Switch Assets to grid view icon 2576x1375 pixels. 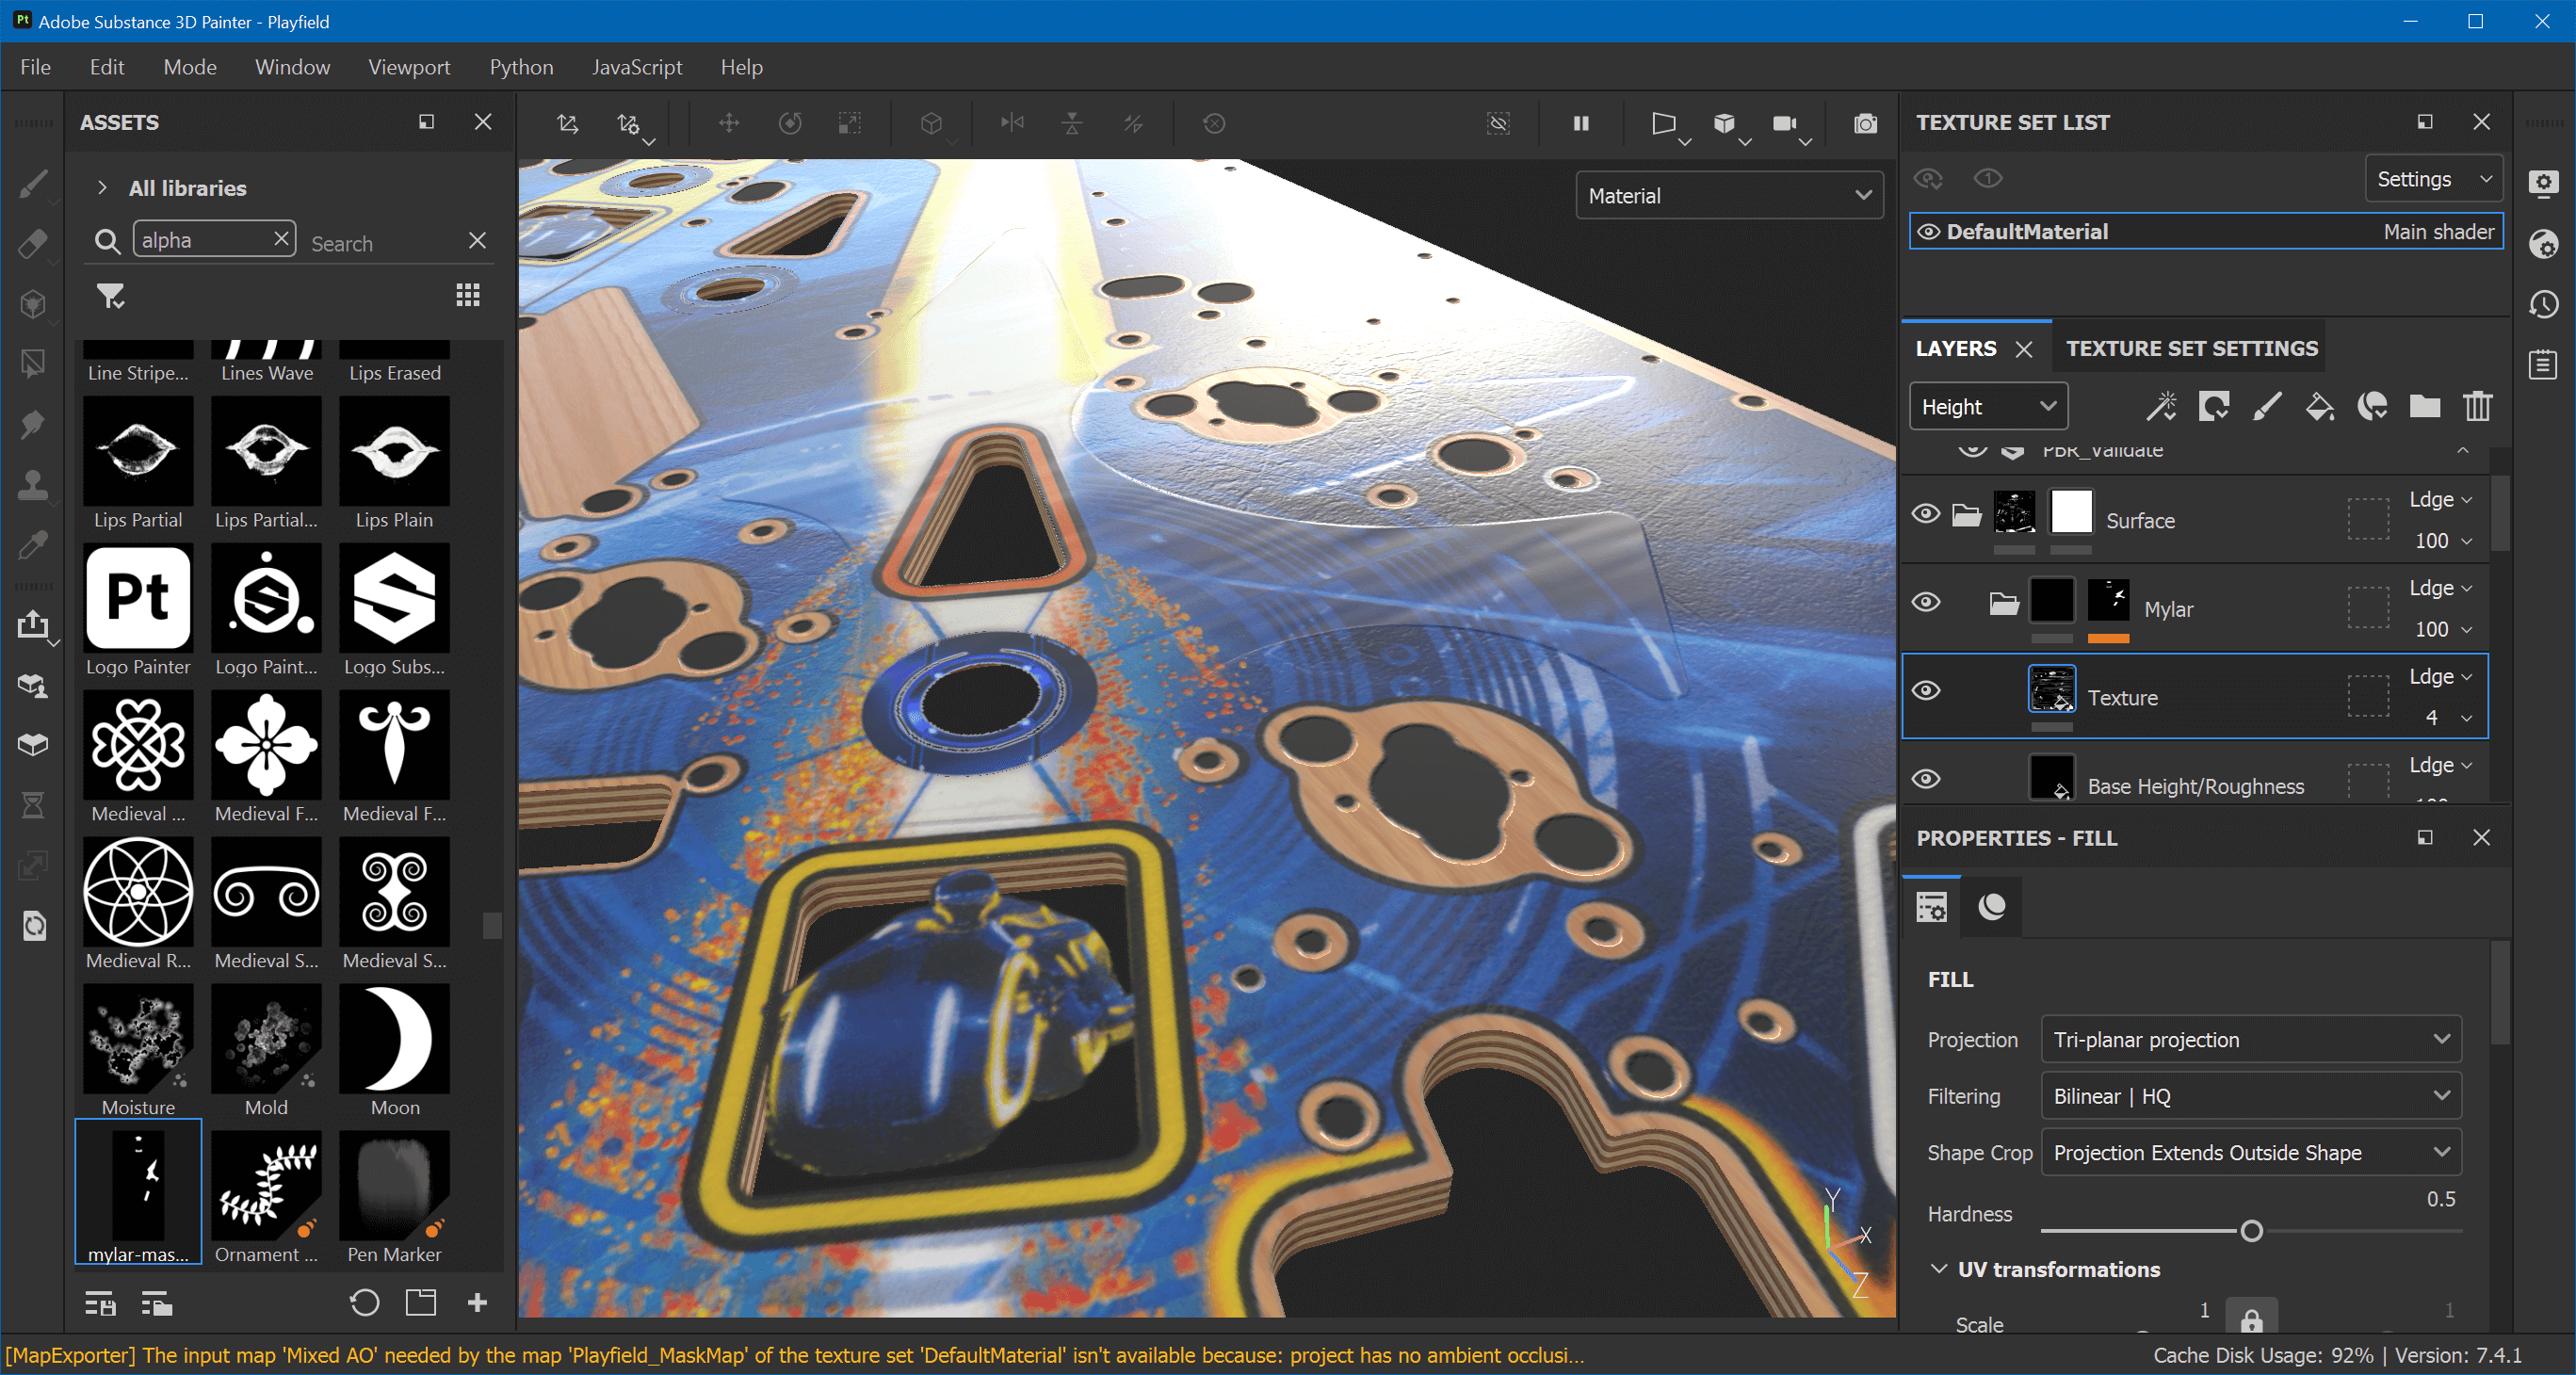(x=468, y=295)
